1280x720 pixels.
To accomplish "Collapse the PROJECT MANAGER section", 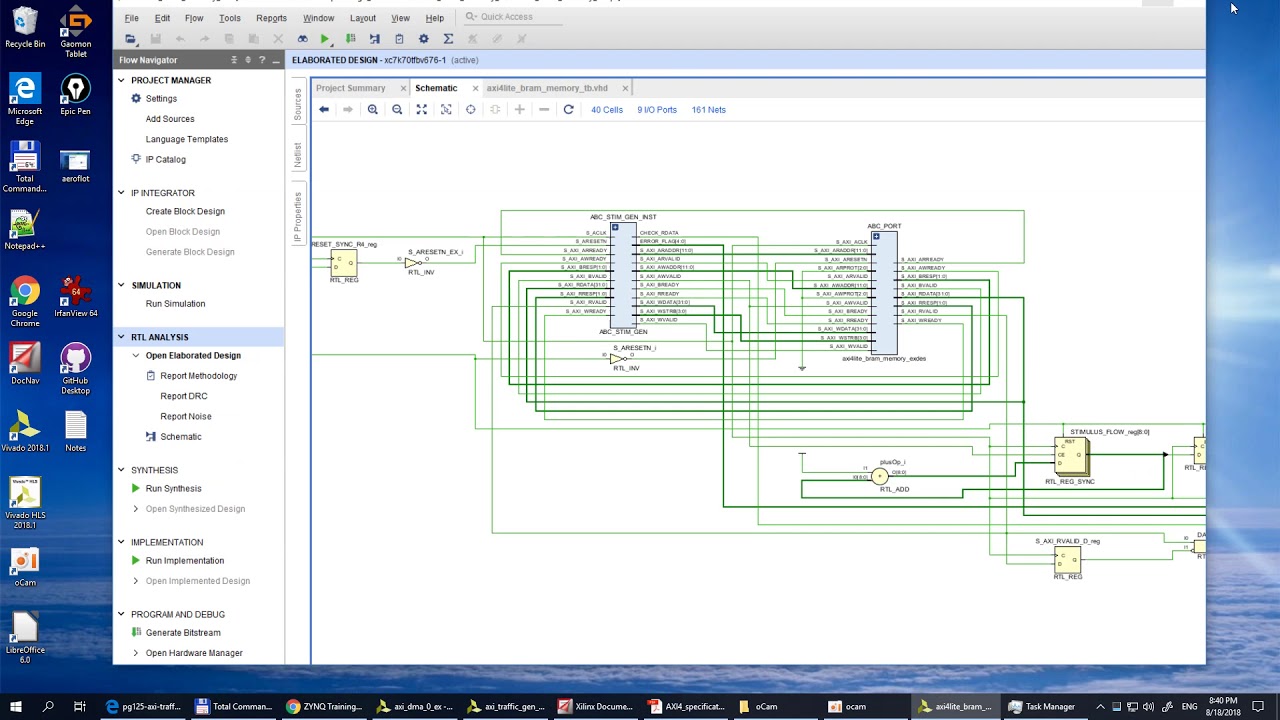I will tap(122, 80).
